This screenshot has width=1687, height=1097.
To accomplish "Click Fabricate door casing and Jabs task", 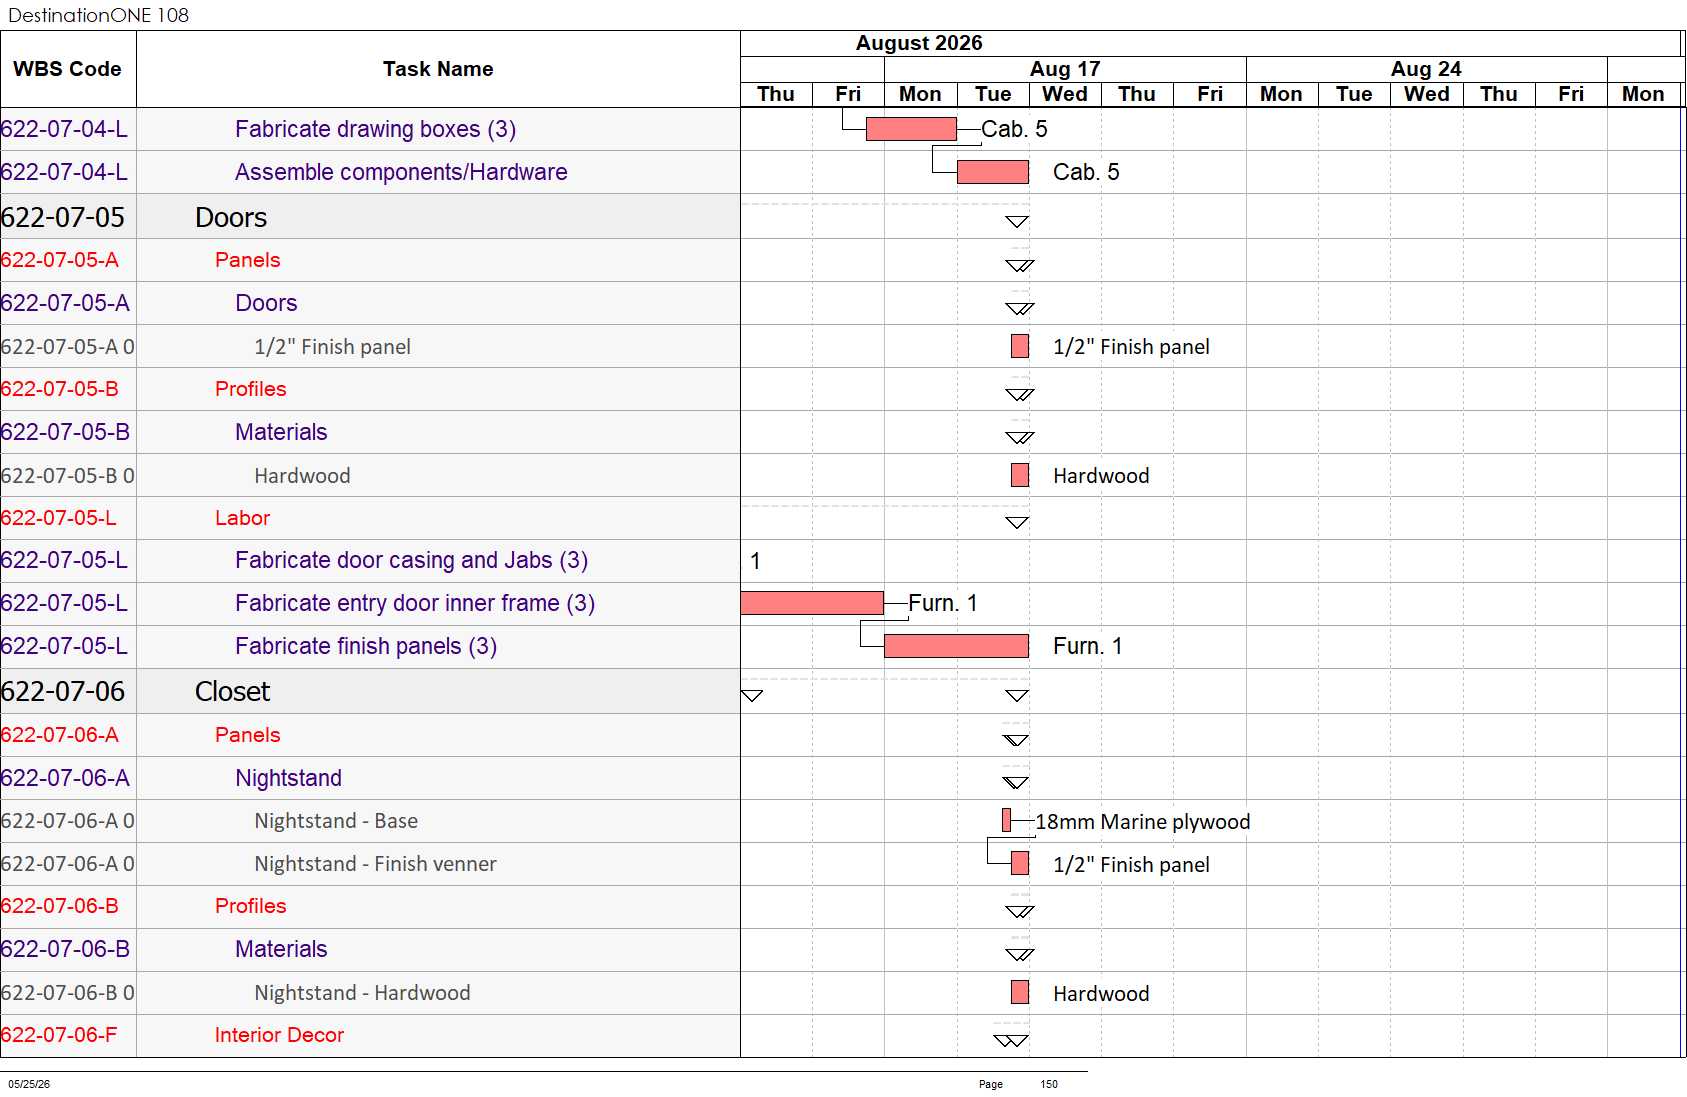I will click(x=411, y=560).
